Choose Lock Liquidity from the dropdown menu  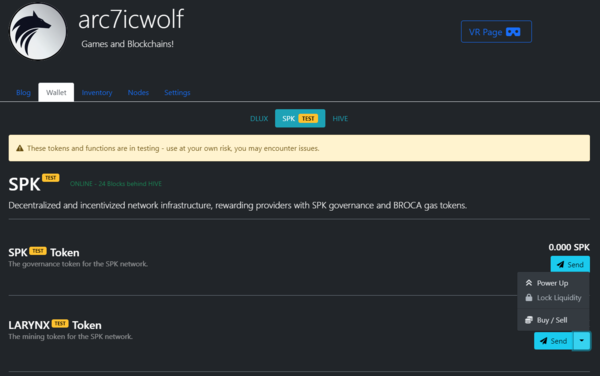coord(553,298)
